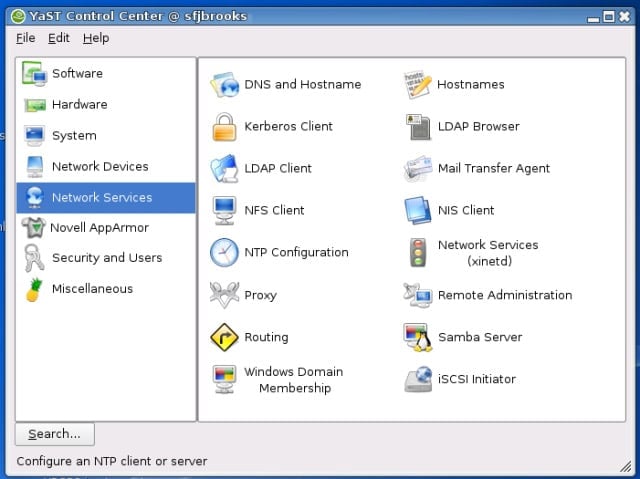This screenshot has width=640, height=479.
Task: Click the Routing label text
Action: click(x=266, y=337)
